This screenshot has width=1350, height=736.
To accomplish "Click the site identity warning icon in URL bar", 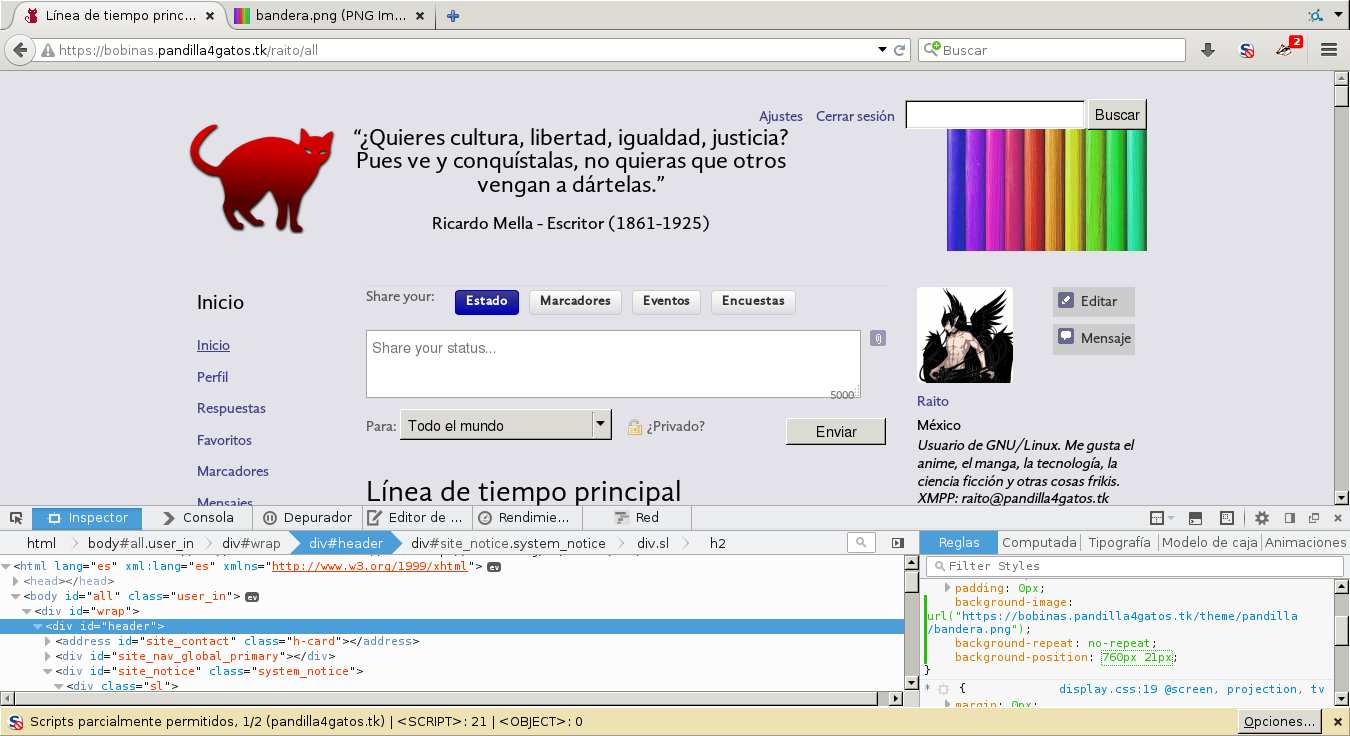I will click(x=47, y=50).
